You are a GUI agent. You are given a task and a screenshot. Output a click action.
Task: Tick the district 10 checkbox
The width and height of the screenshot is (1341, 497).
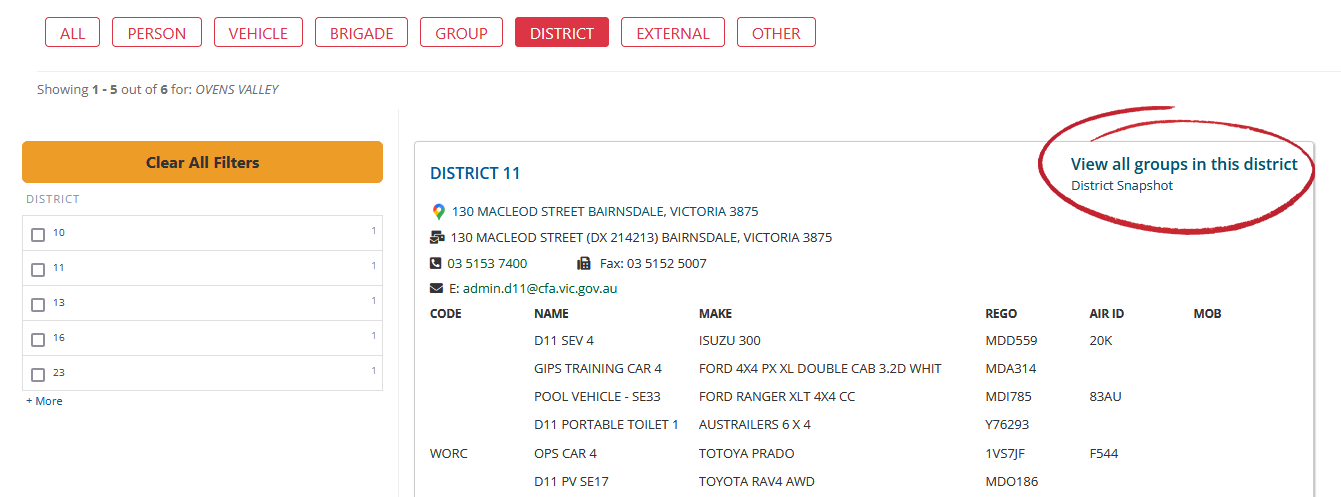[x=38, y=235]
